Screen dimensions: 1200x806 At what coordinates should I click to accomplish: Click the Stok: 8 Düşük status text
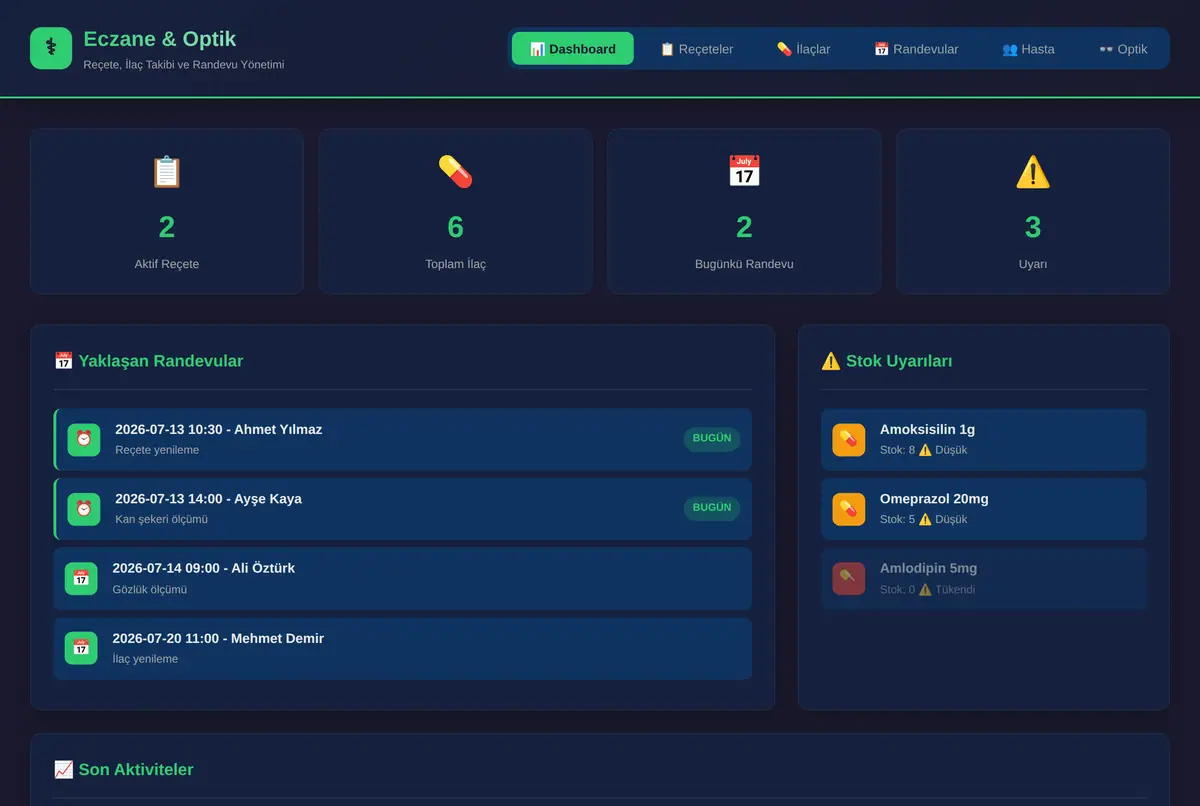pos(924,450)
